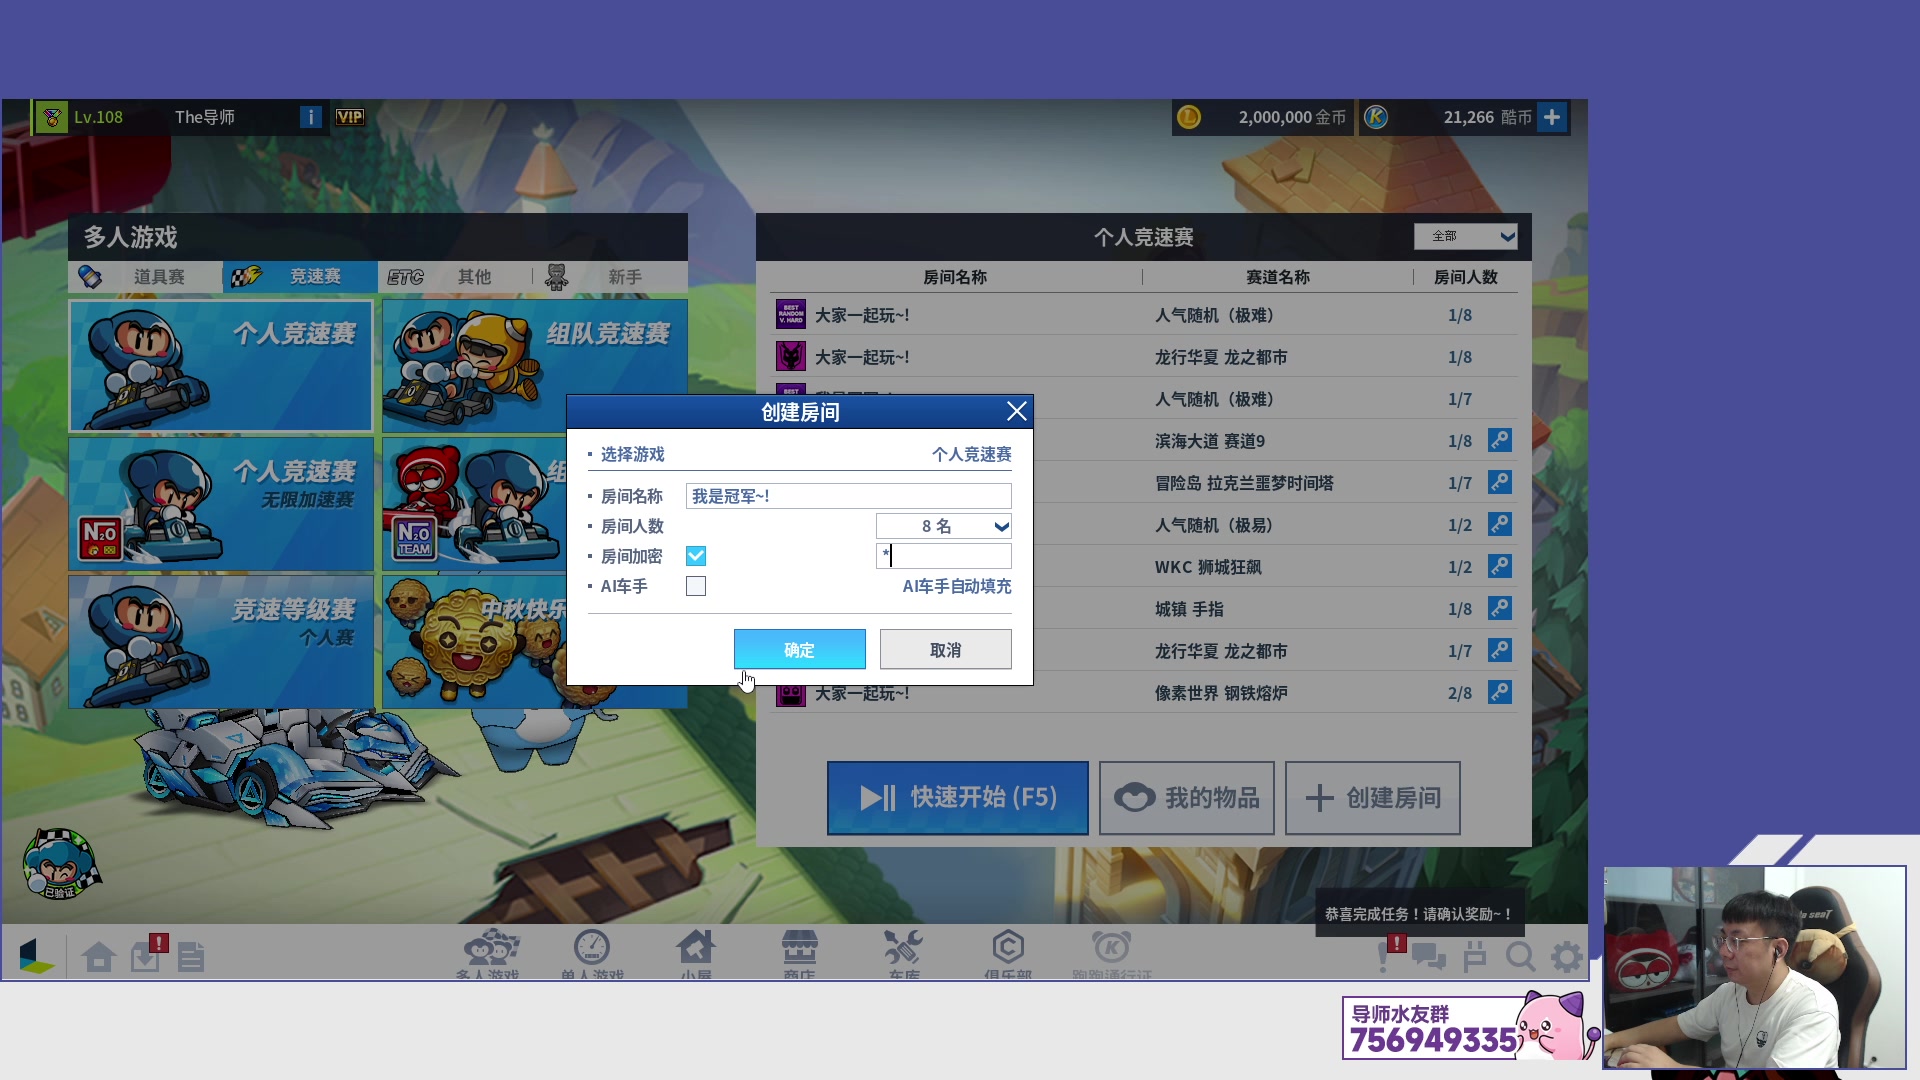Click the verified racer avatar badge

click(x=61, y=864)
